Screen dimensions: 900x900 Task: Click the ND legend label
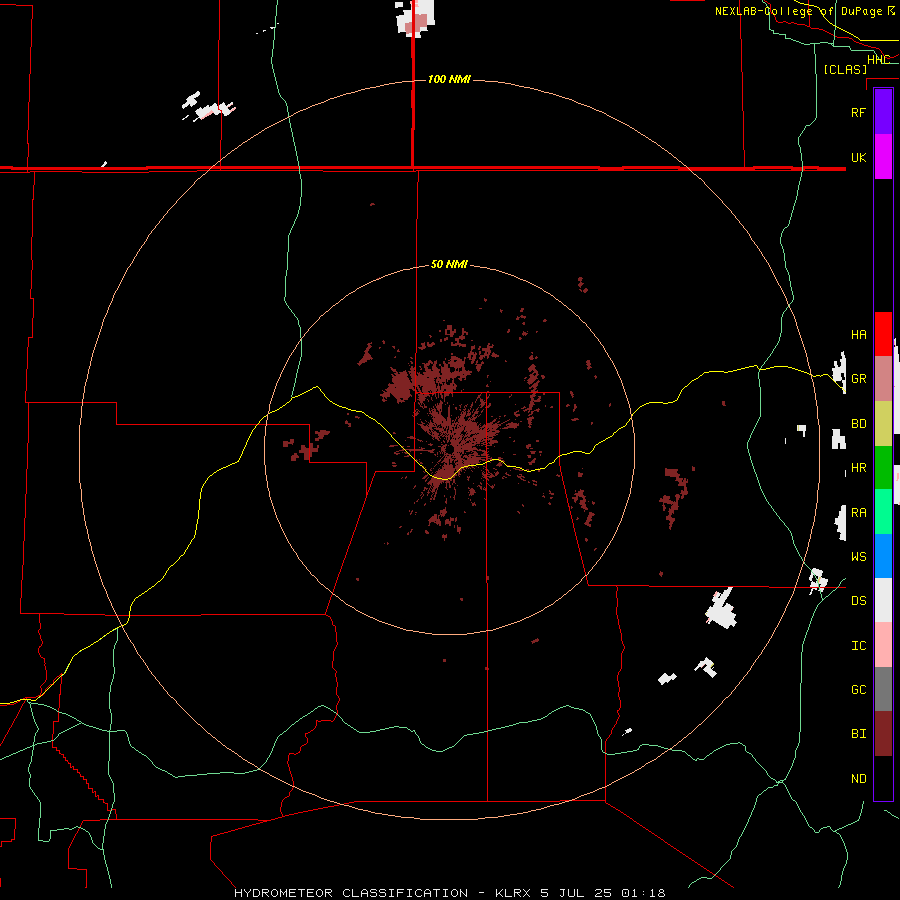(858, 779)
